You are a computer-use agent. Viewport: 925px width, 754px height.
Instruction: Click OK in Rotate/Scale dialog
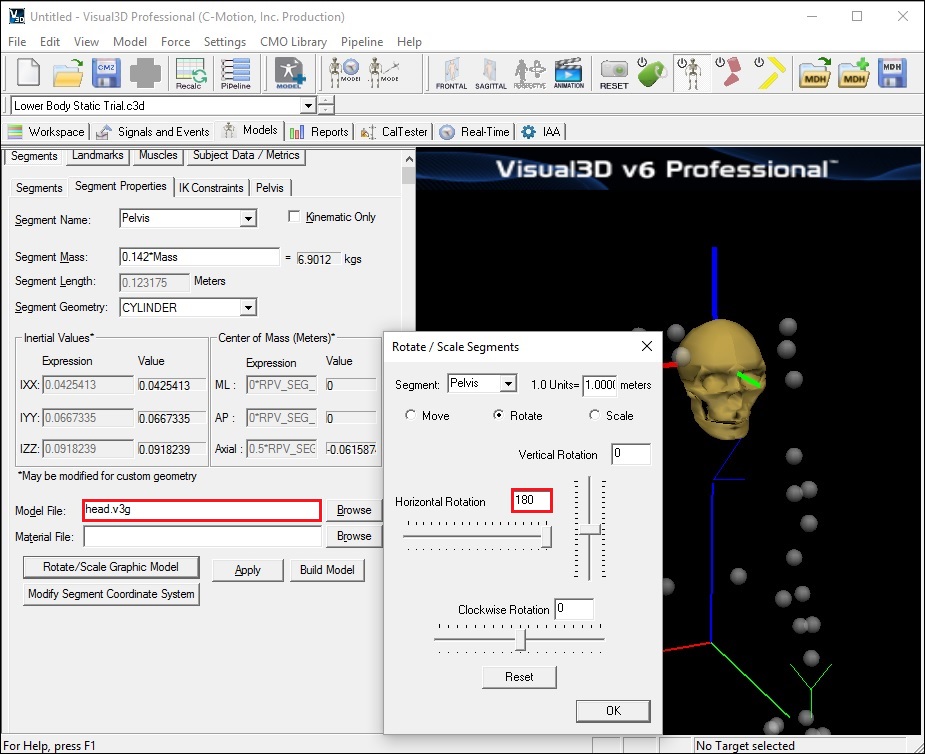(x=614, y=711)
